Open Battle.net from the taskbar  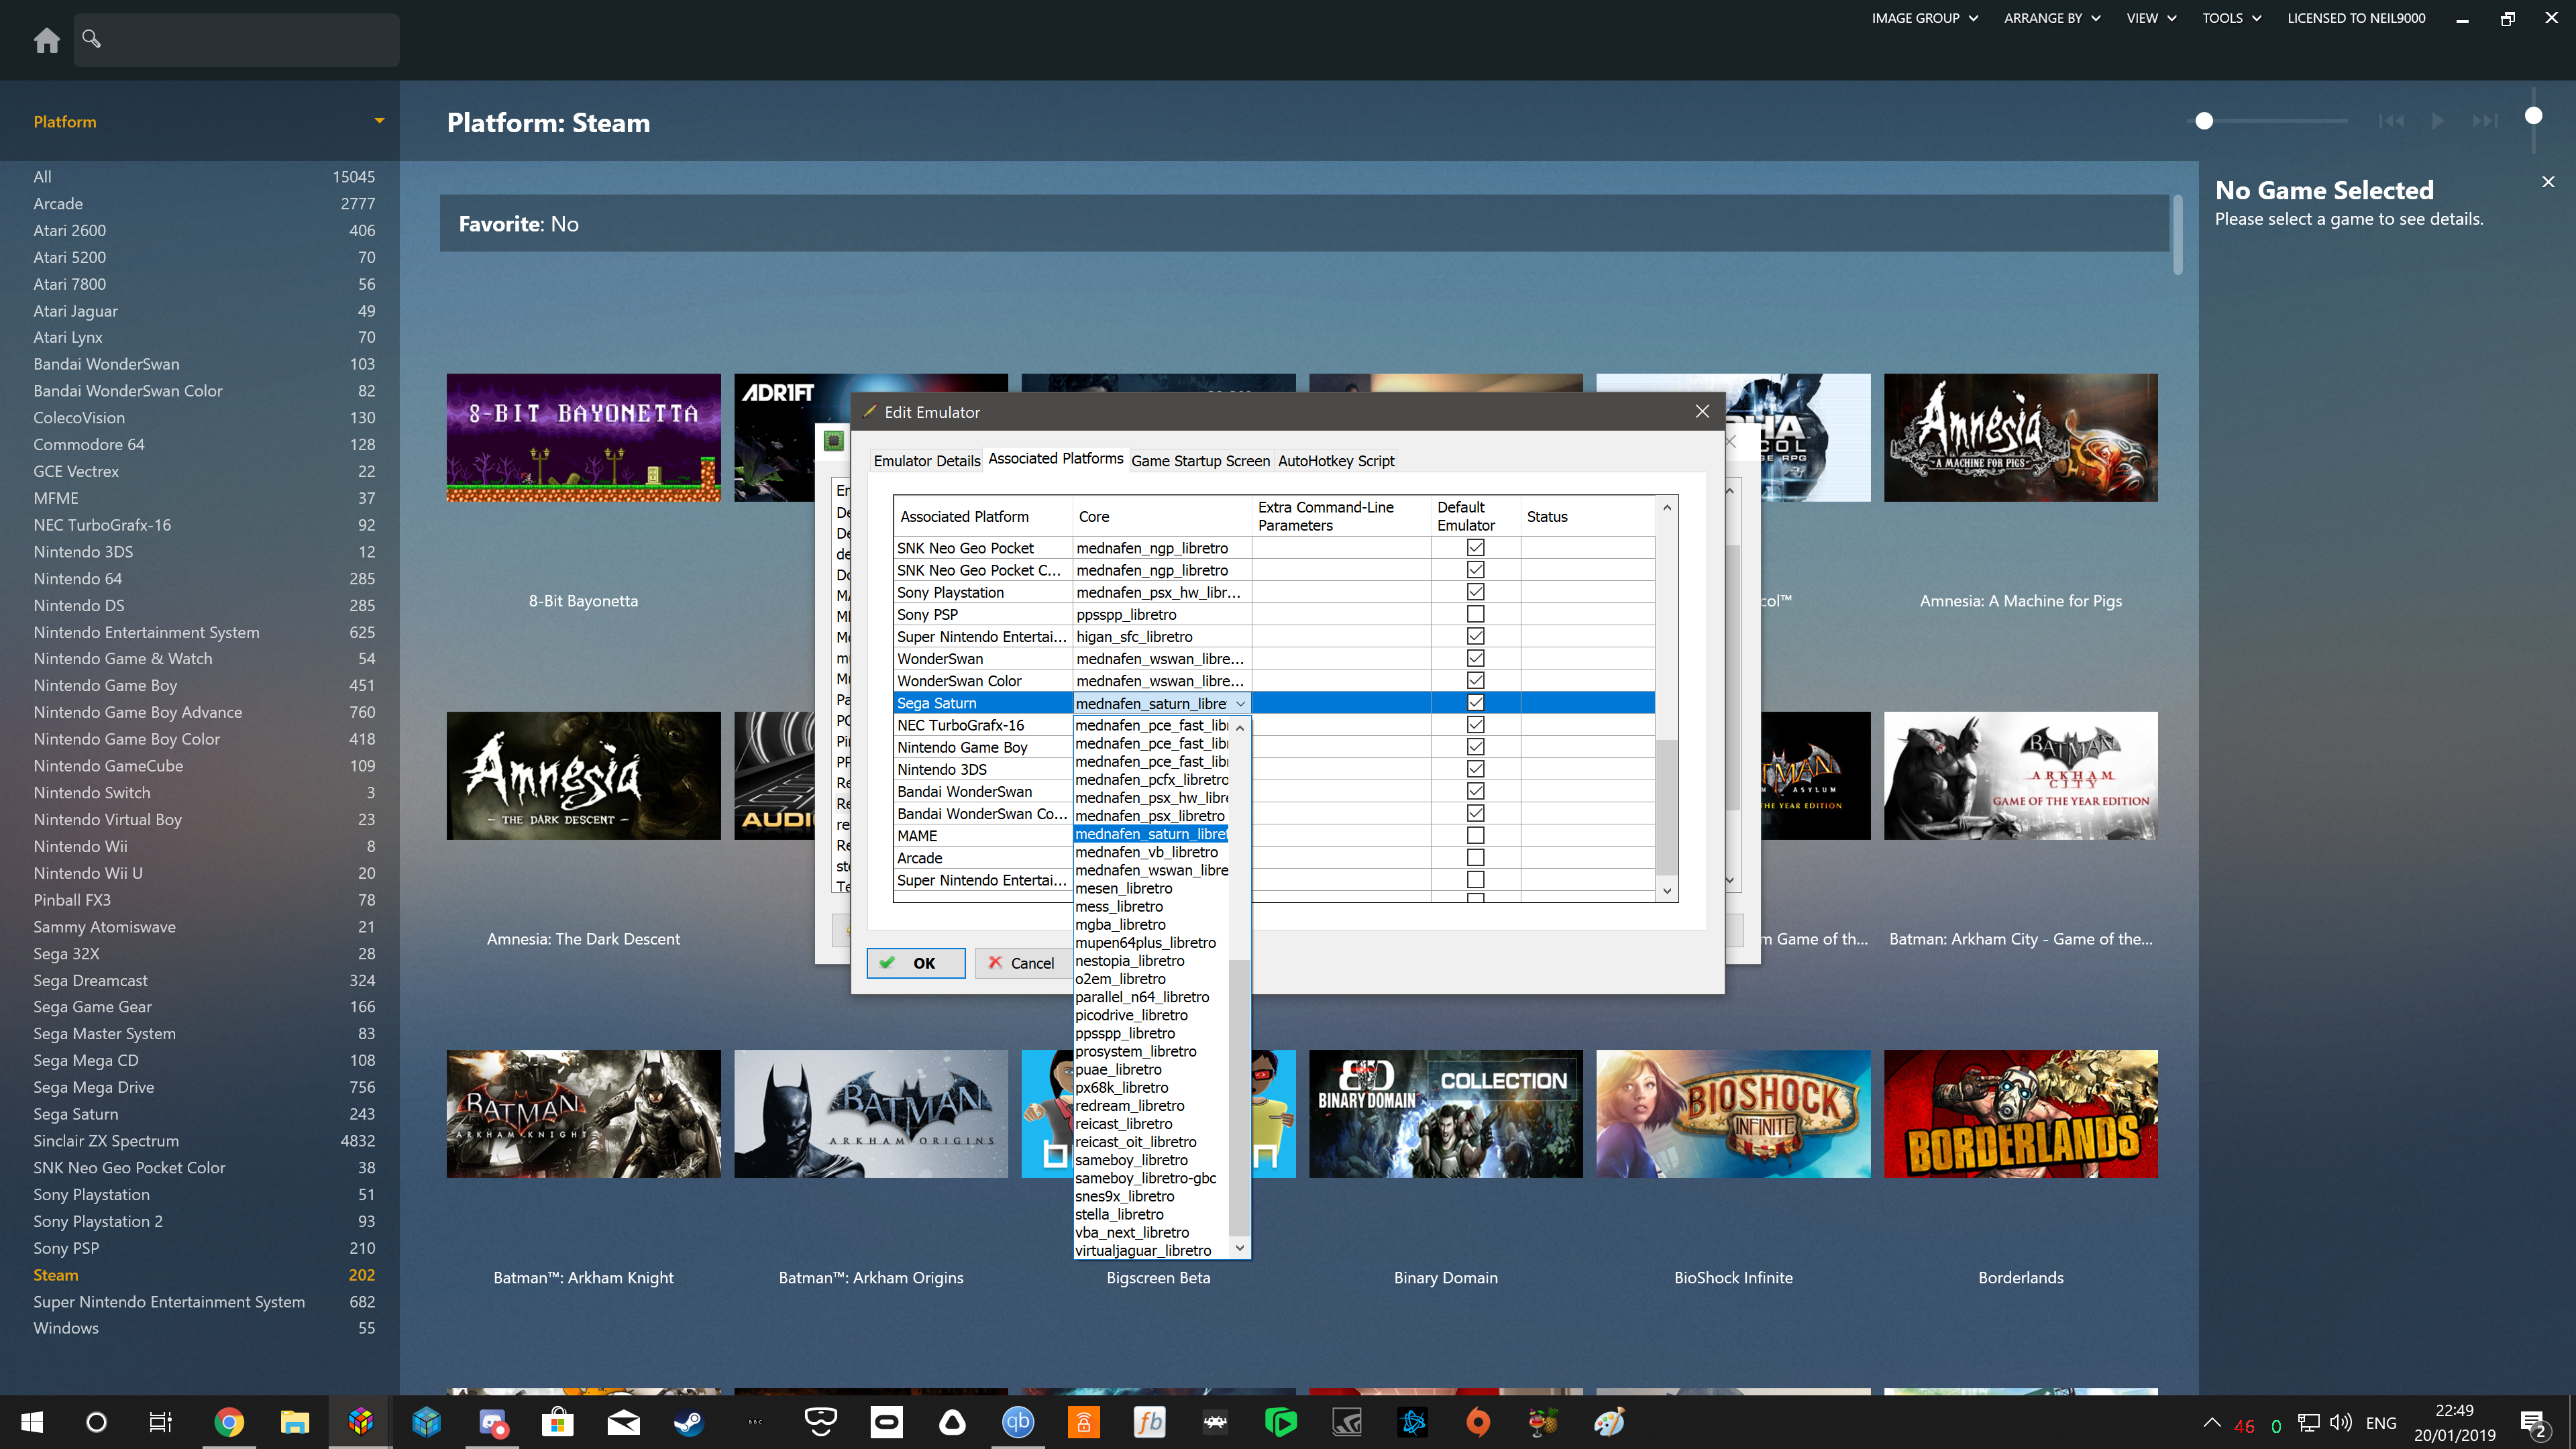pos(1413,1422)
